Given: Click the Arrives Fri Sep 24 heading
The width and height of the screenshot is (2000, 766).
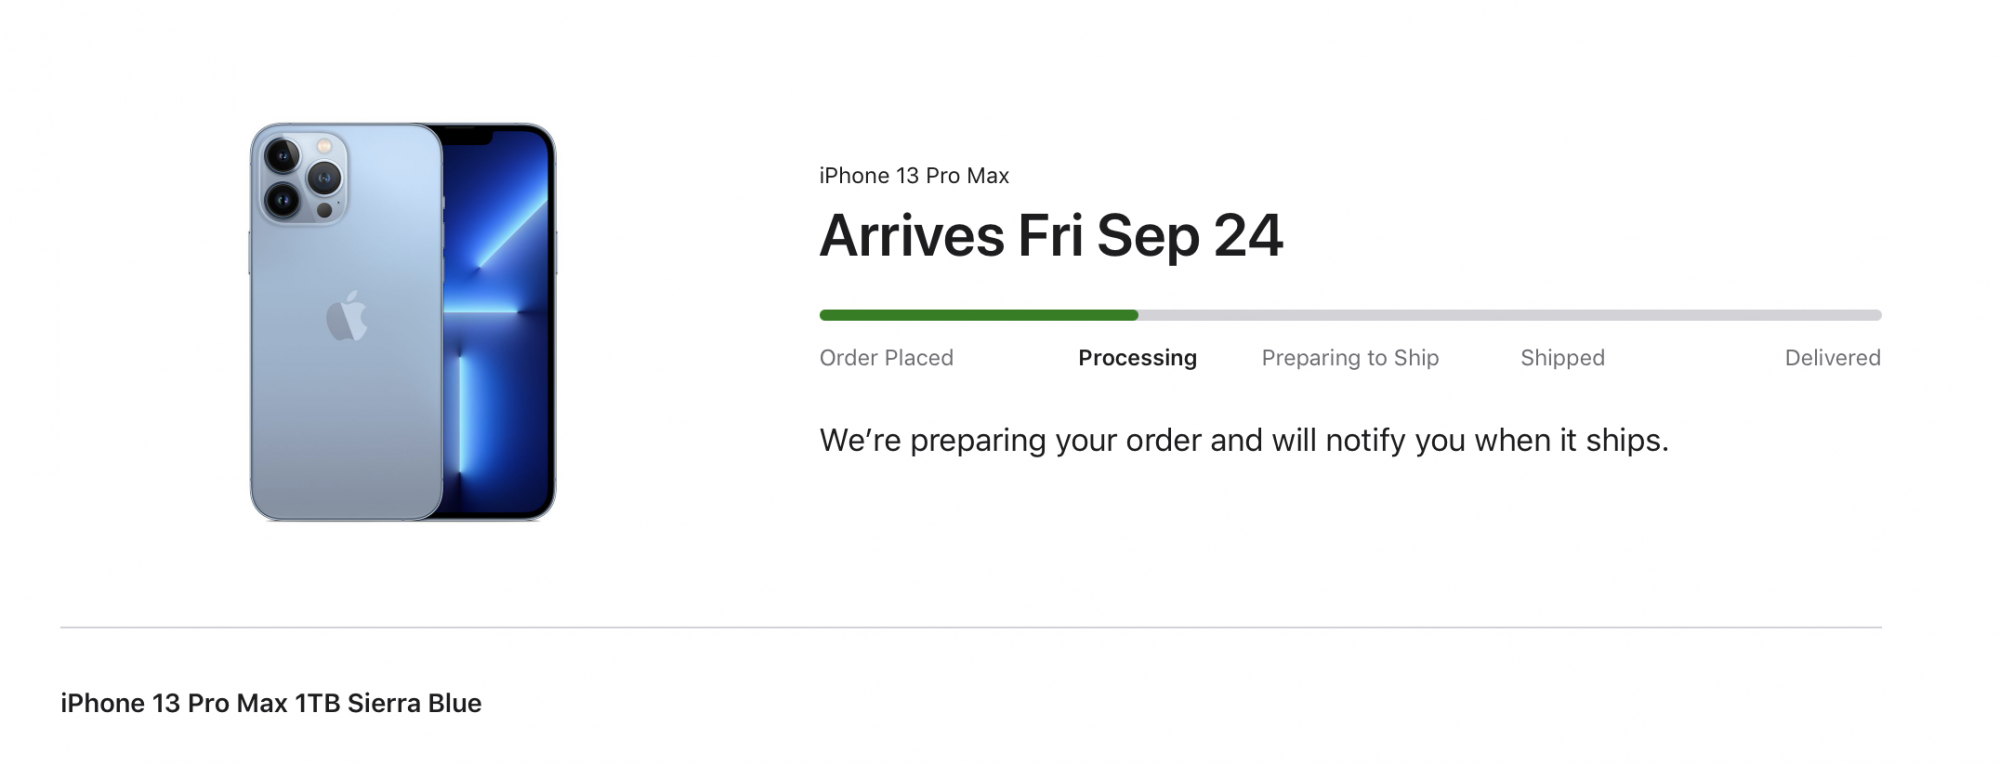Looking at the screenshot, I should point(1051,236).
